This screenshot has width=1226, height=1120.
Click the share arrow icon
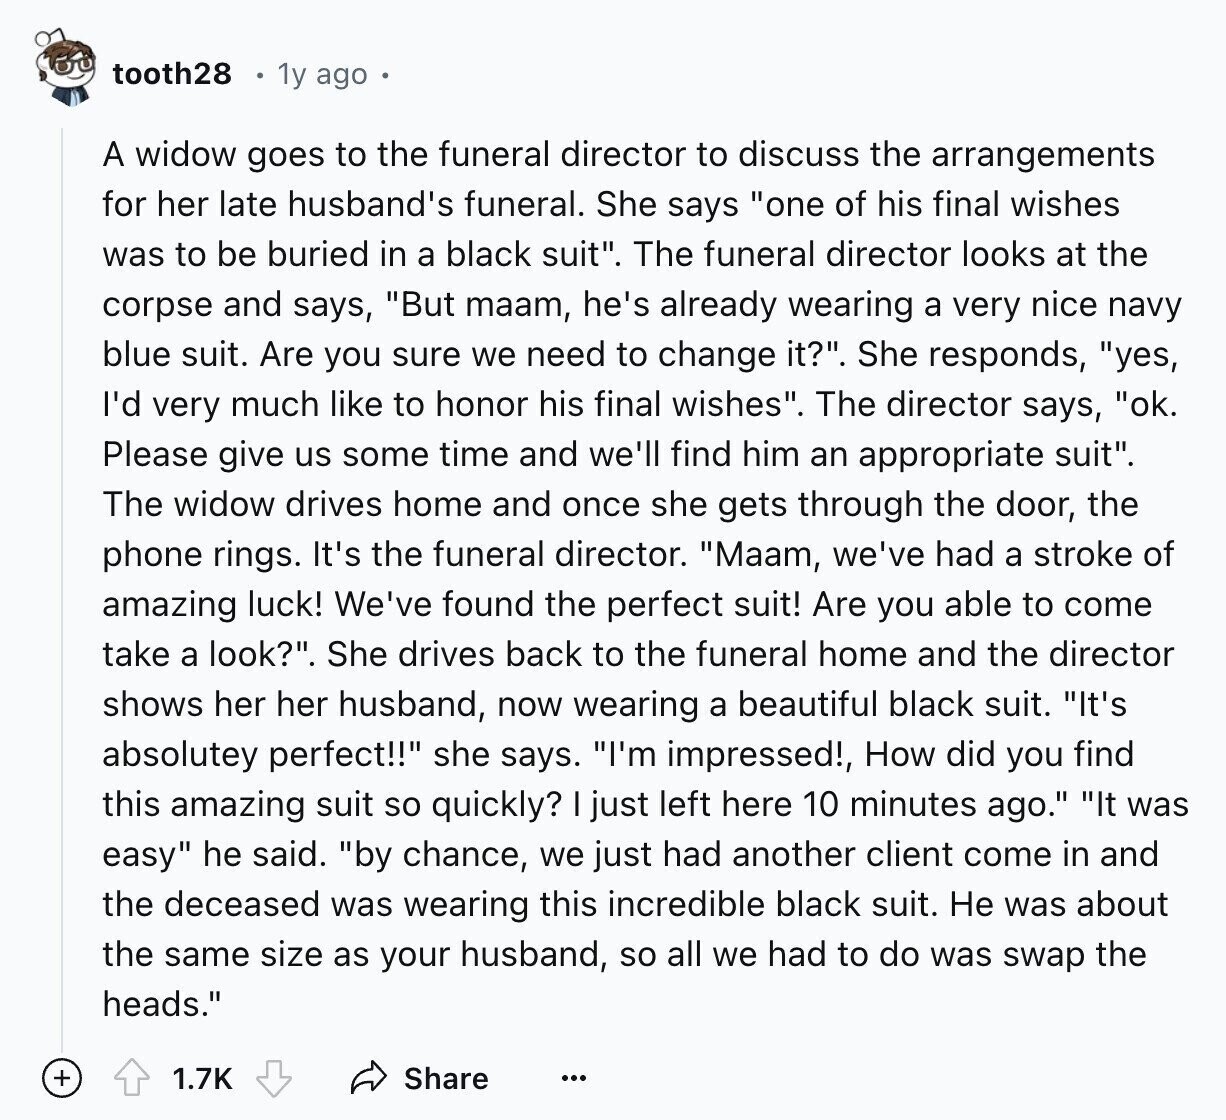click(x=368, y=1078)
